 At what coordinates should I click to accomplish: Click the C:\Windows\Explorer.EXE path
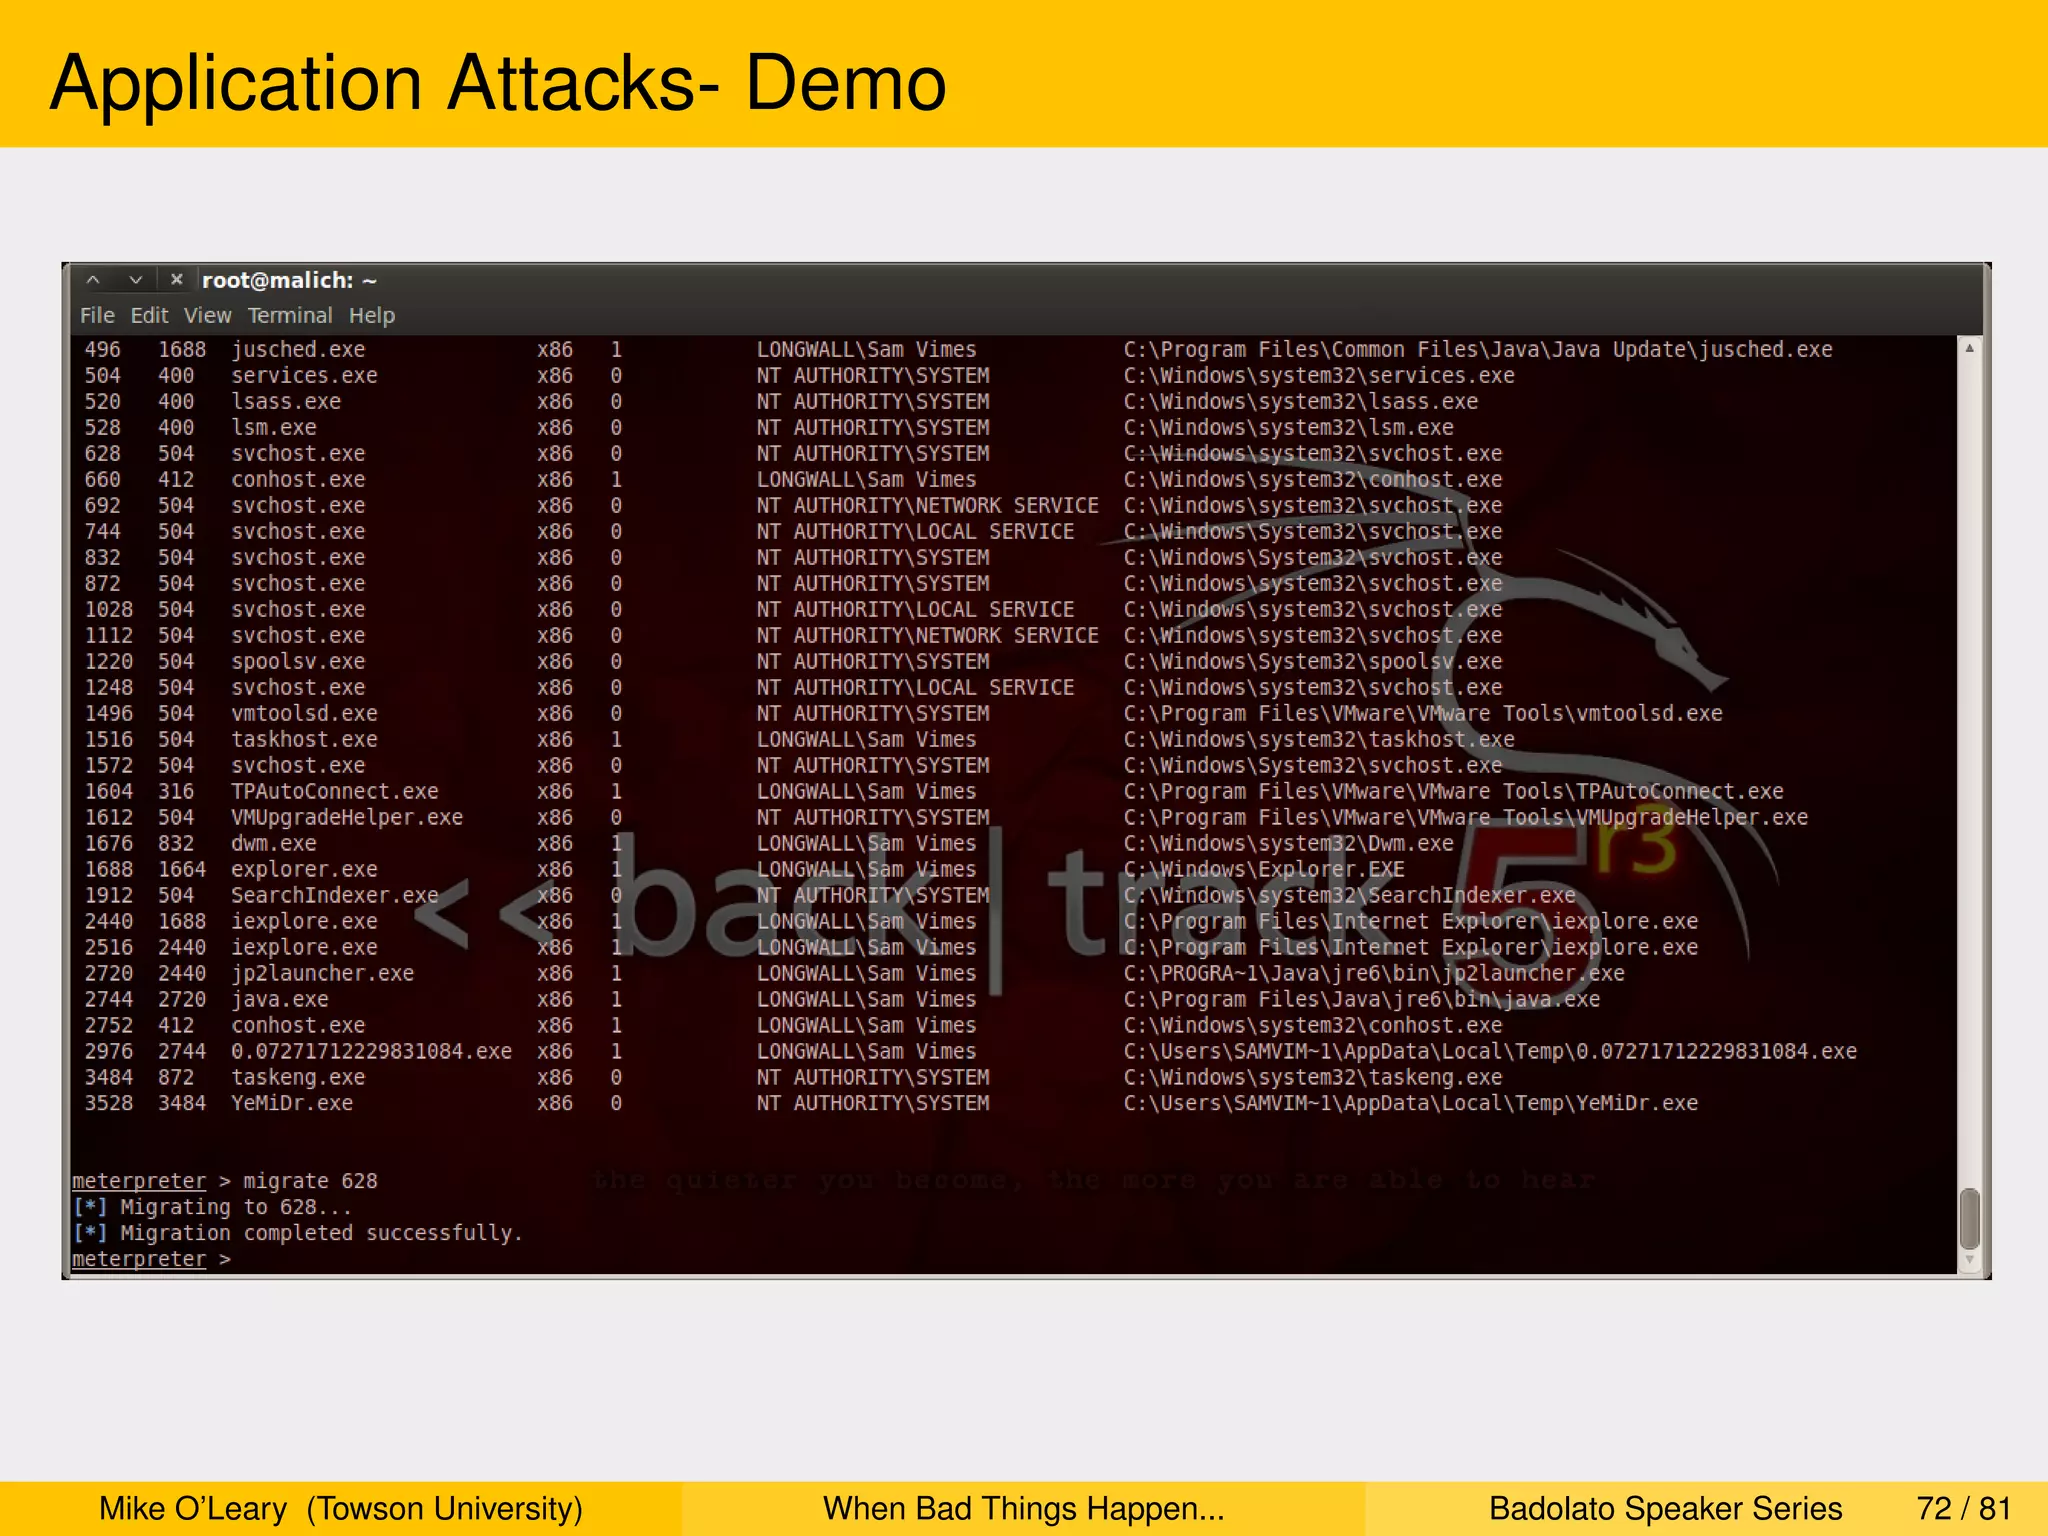click(1264, 870)
